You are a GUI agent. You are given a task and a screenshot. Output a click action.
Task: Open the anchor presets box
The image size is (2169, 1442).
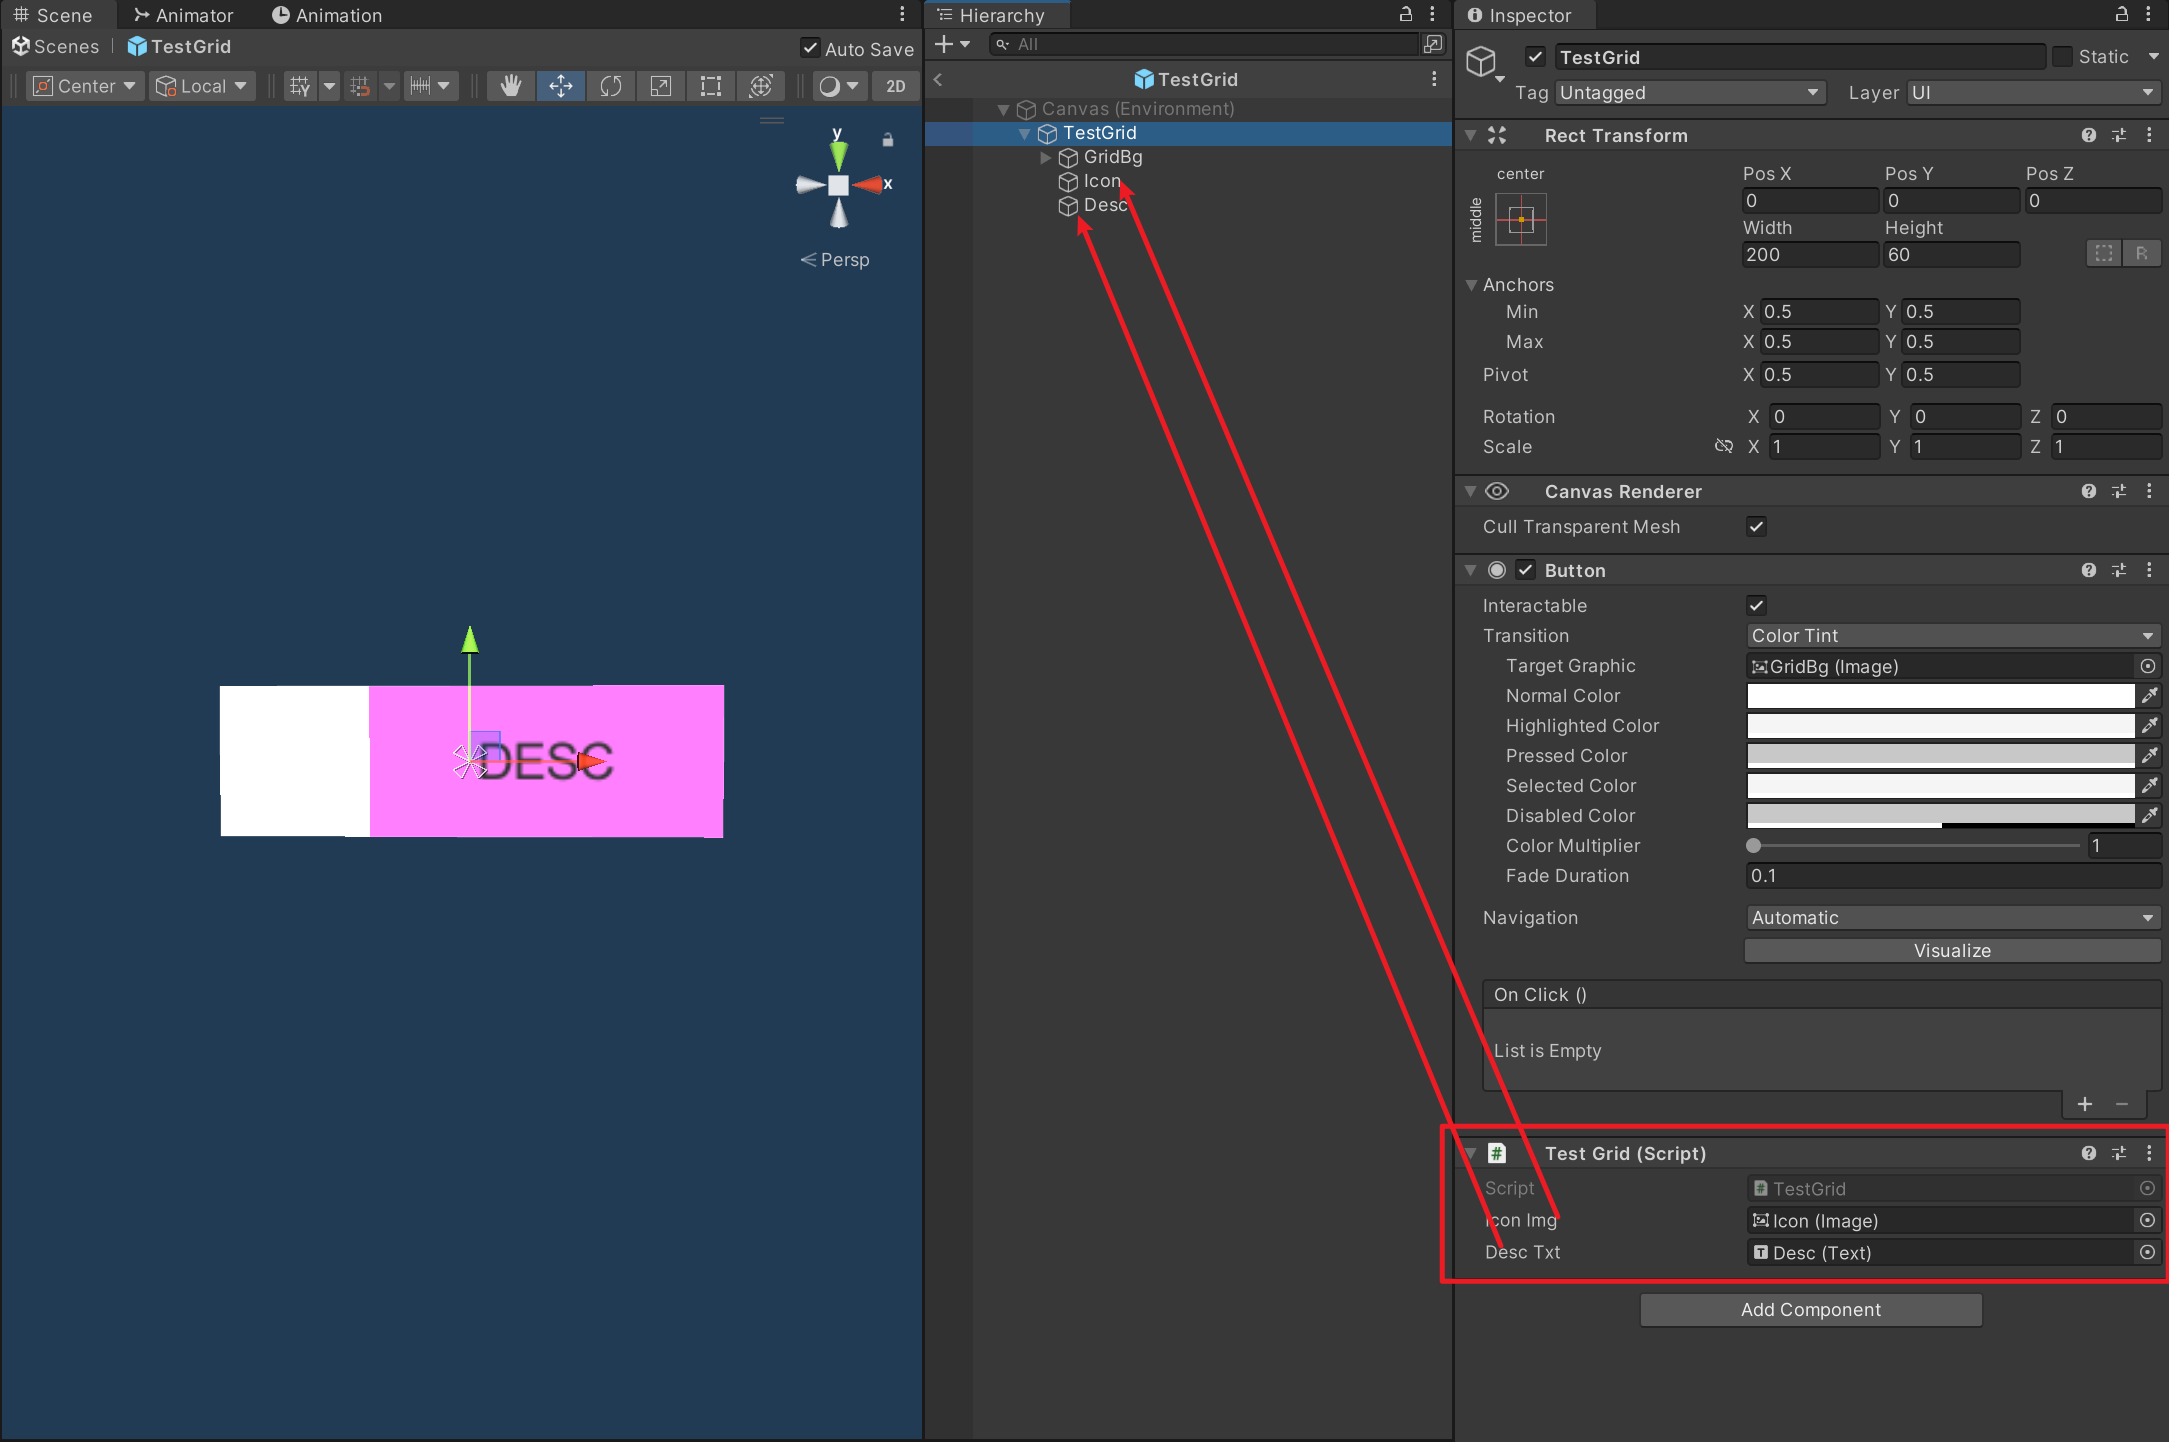click(x=1520, y=219)
